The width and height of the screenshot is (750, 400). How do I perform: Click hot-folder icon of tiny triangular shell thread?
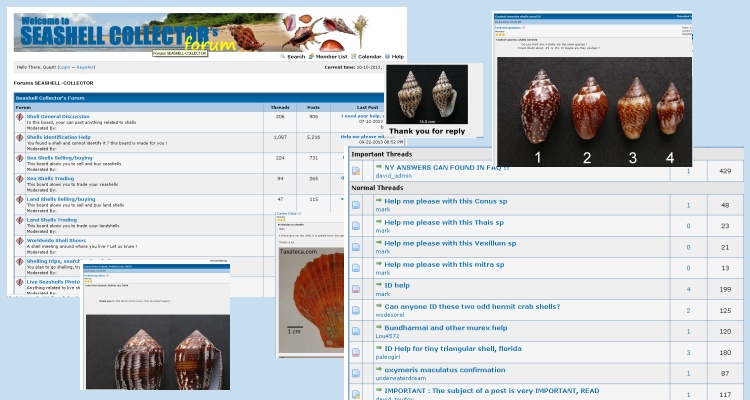tap(356, 353)
